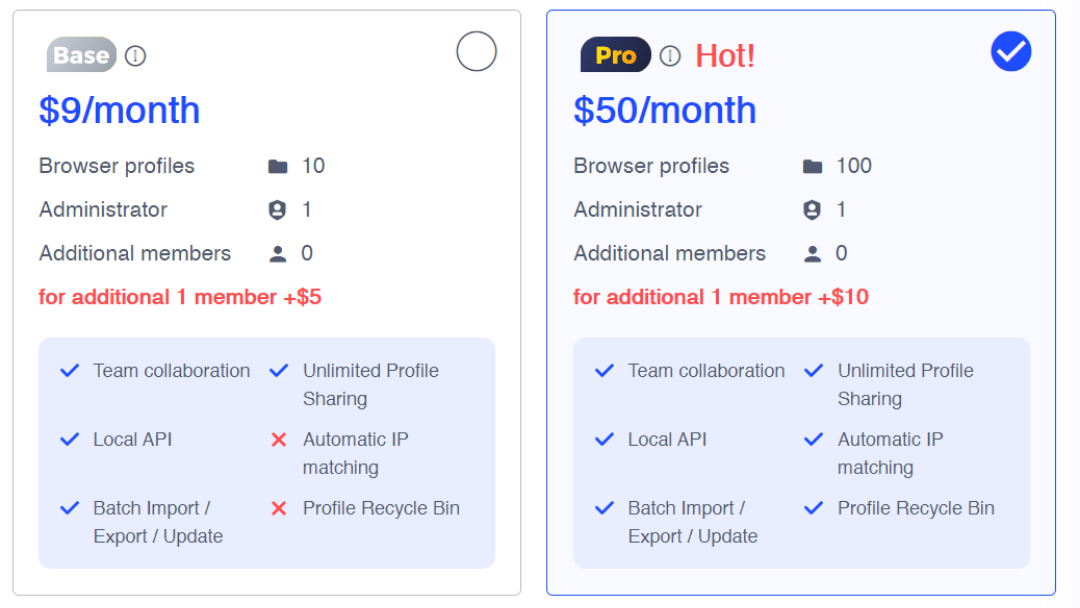Click the Pro plan's additional member +$10 text
The width and height of the screenshot is (1080, 608).
pyautogui.click(x=720, y=297)
